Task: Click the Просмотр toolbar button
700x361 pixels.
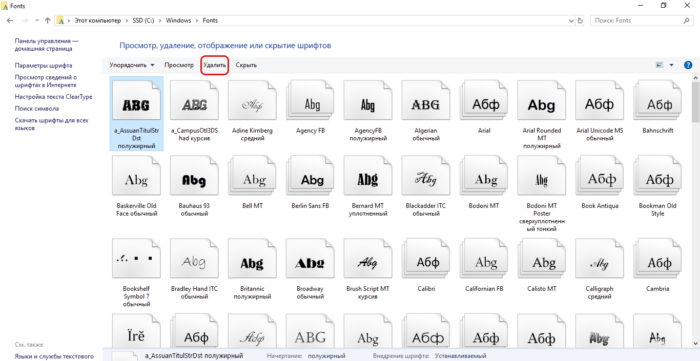Action: click(x=179, y=65)
